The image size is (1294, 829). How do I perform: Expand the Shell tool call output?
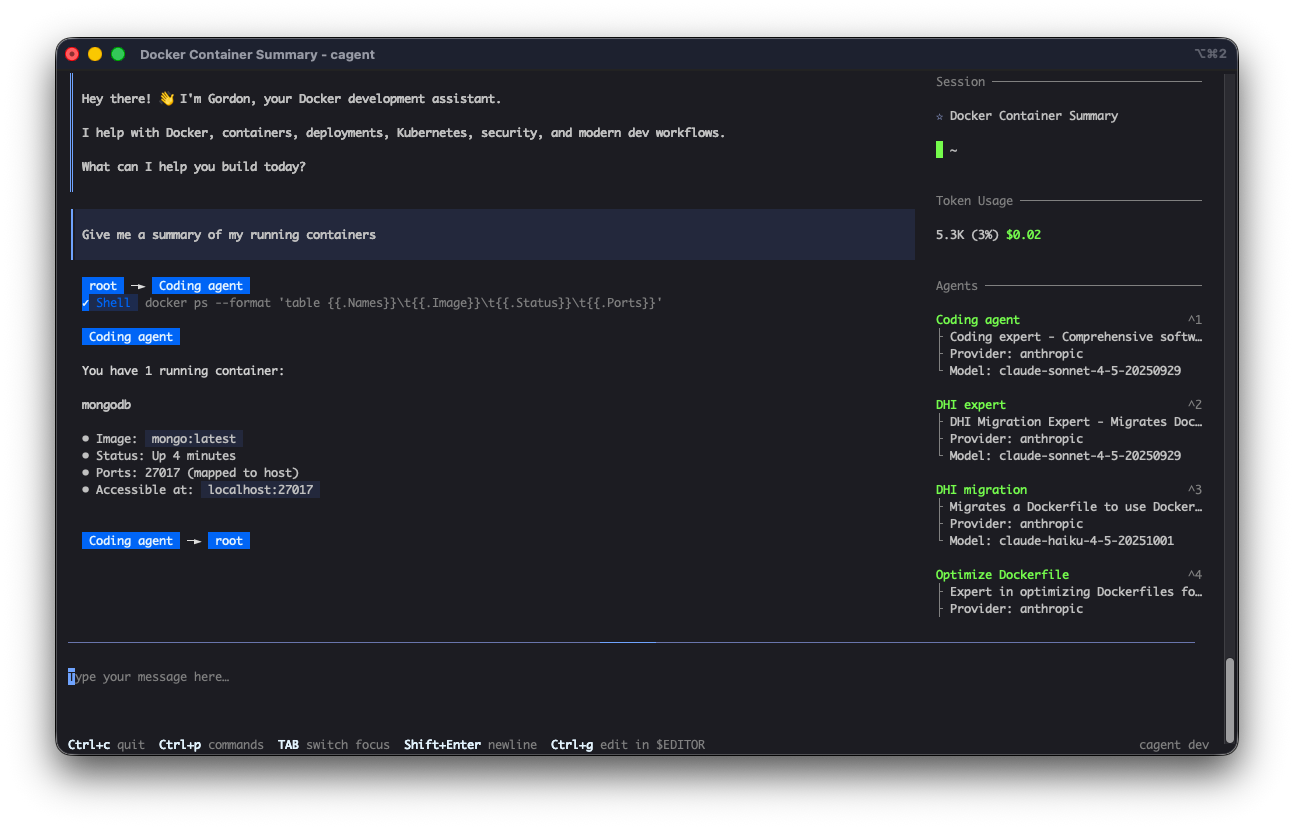(x=113, y=303)
